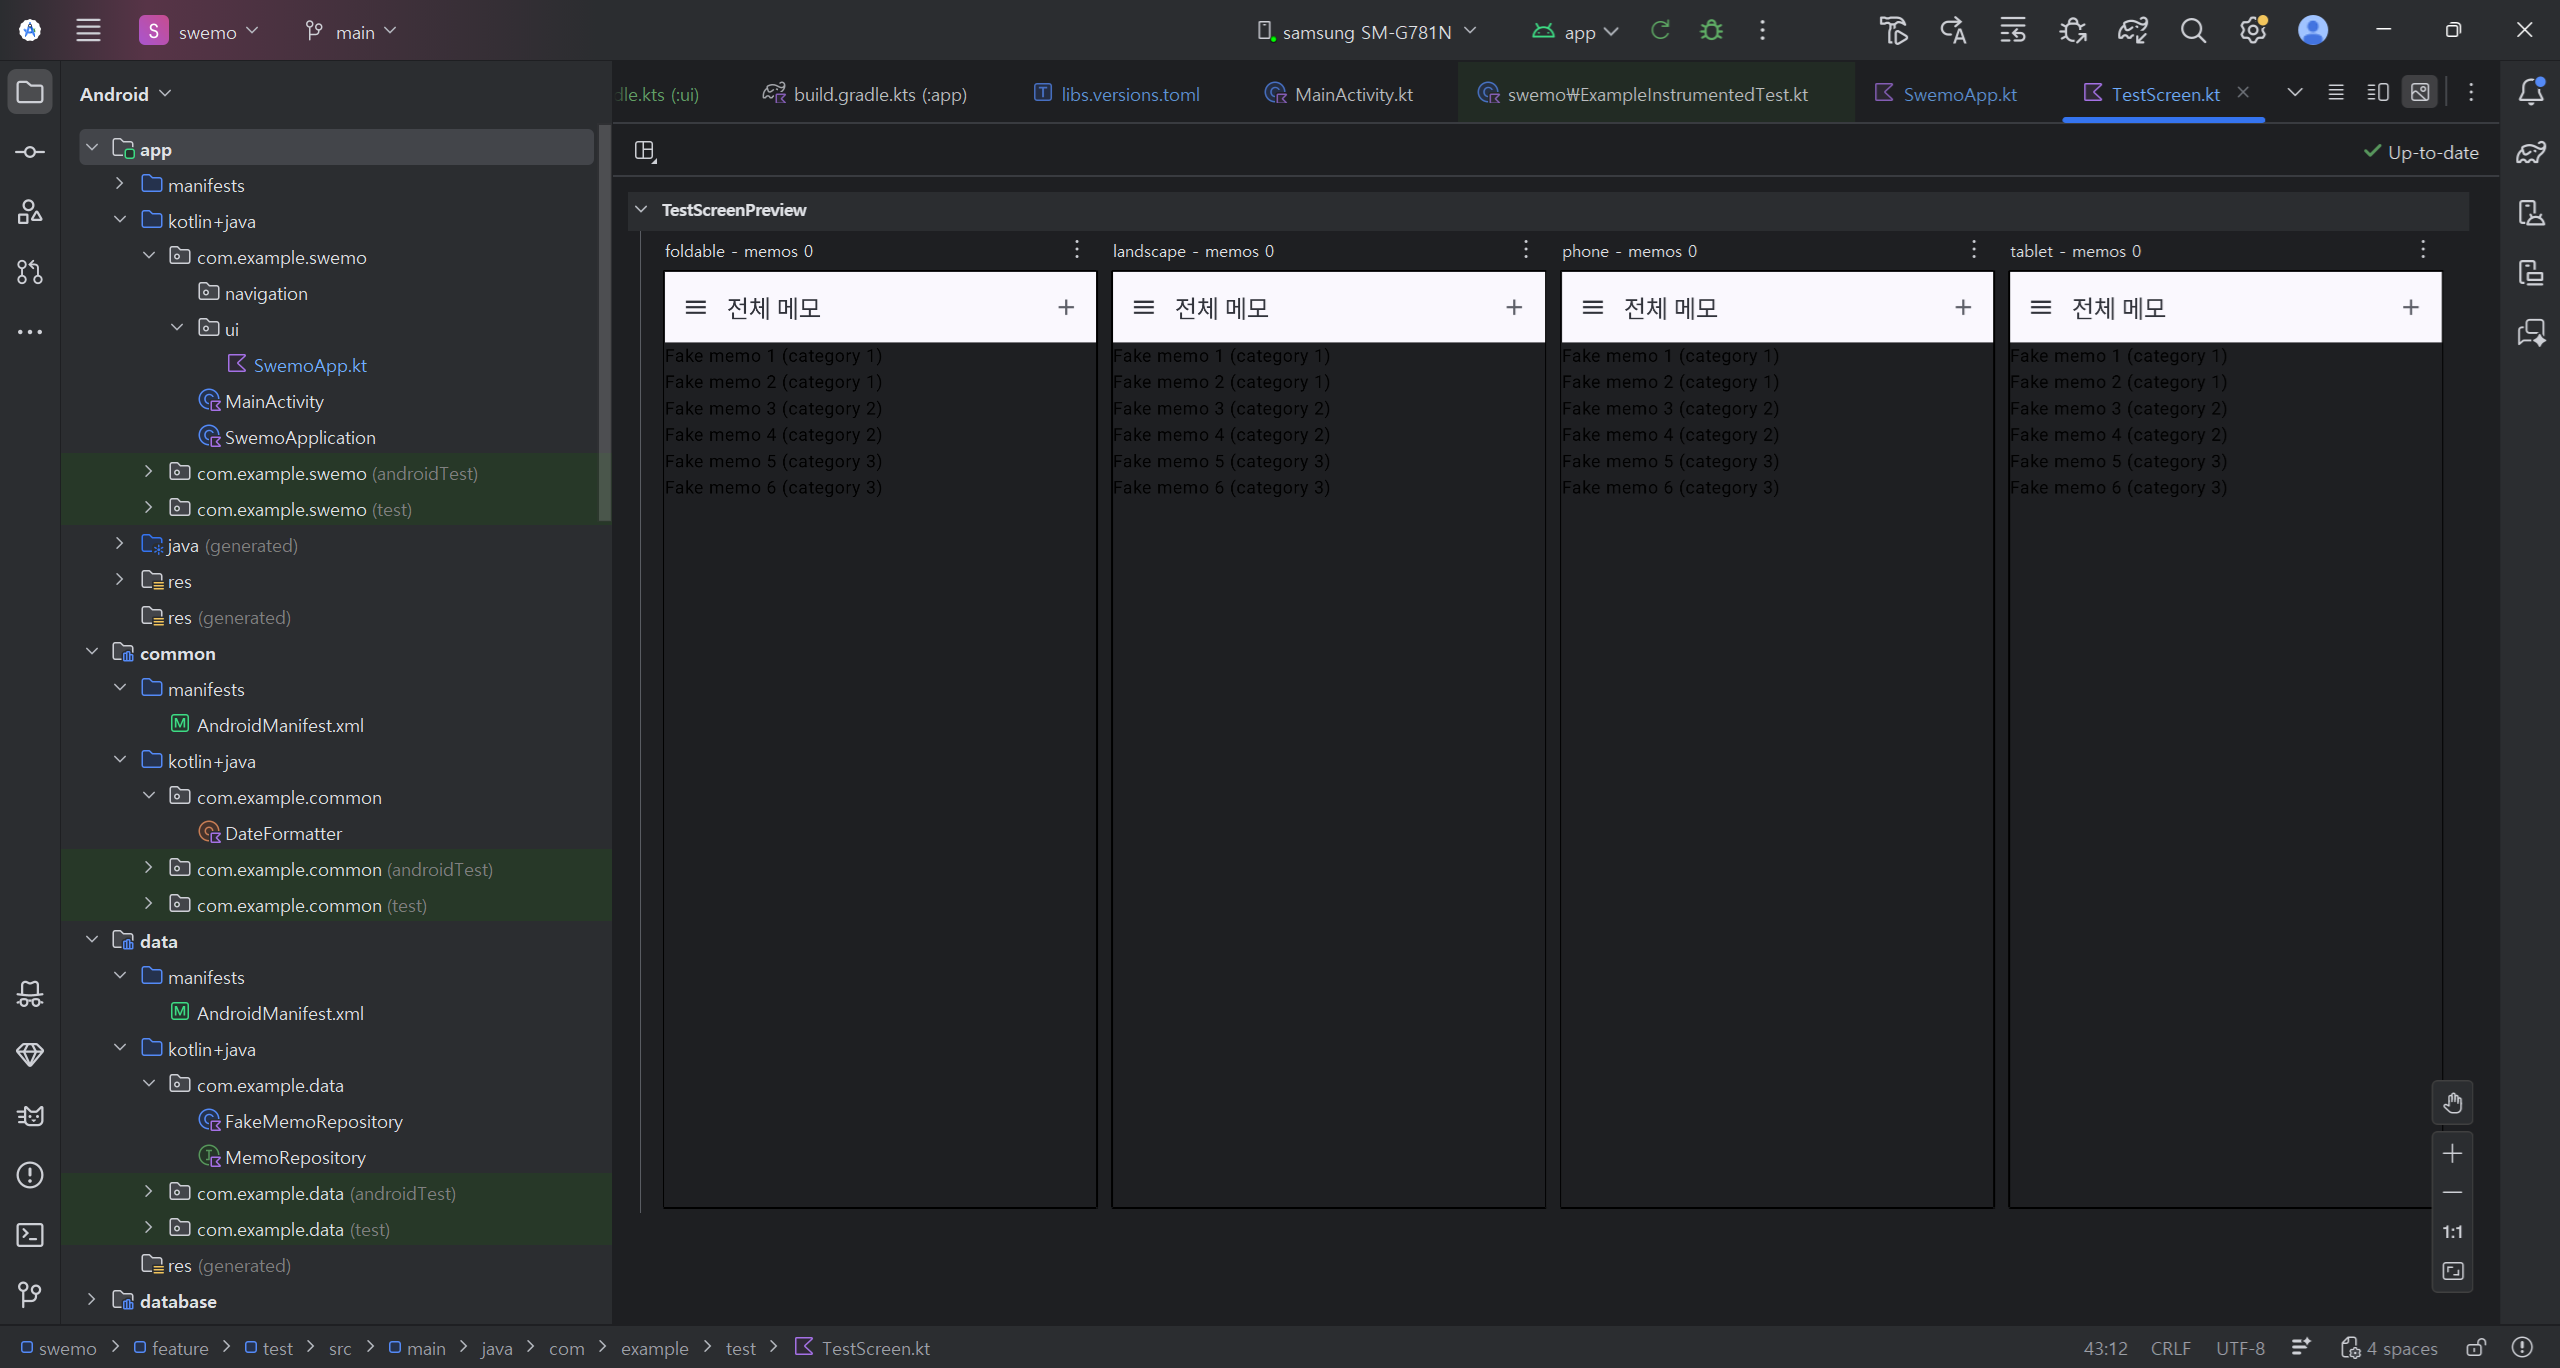Viewport: 2560px width, 1368px height.
Task: Expand the database module in tree
Action: [91, 1300]
